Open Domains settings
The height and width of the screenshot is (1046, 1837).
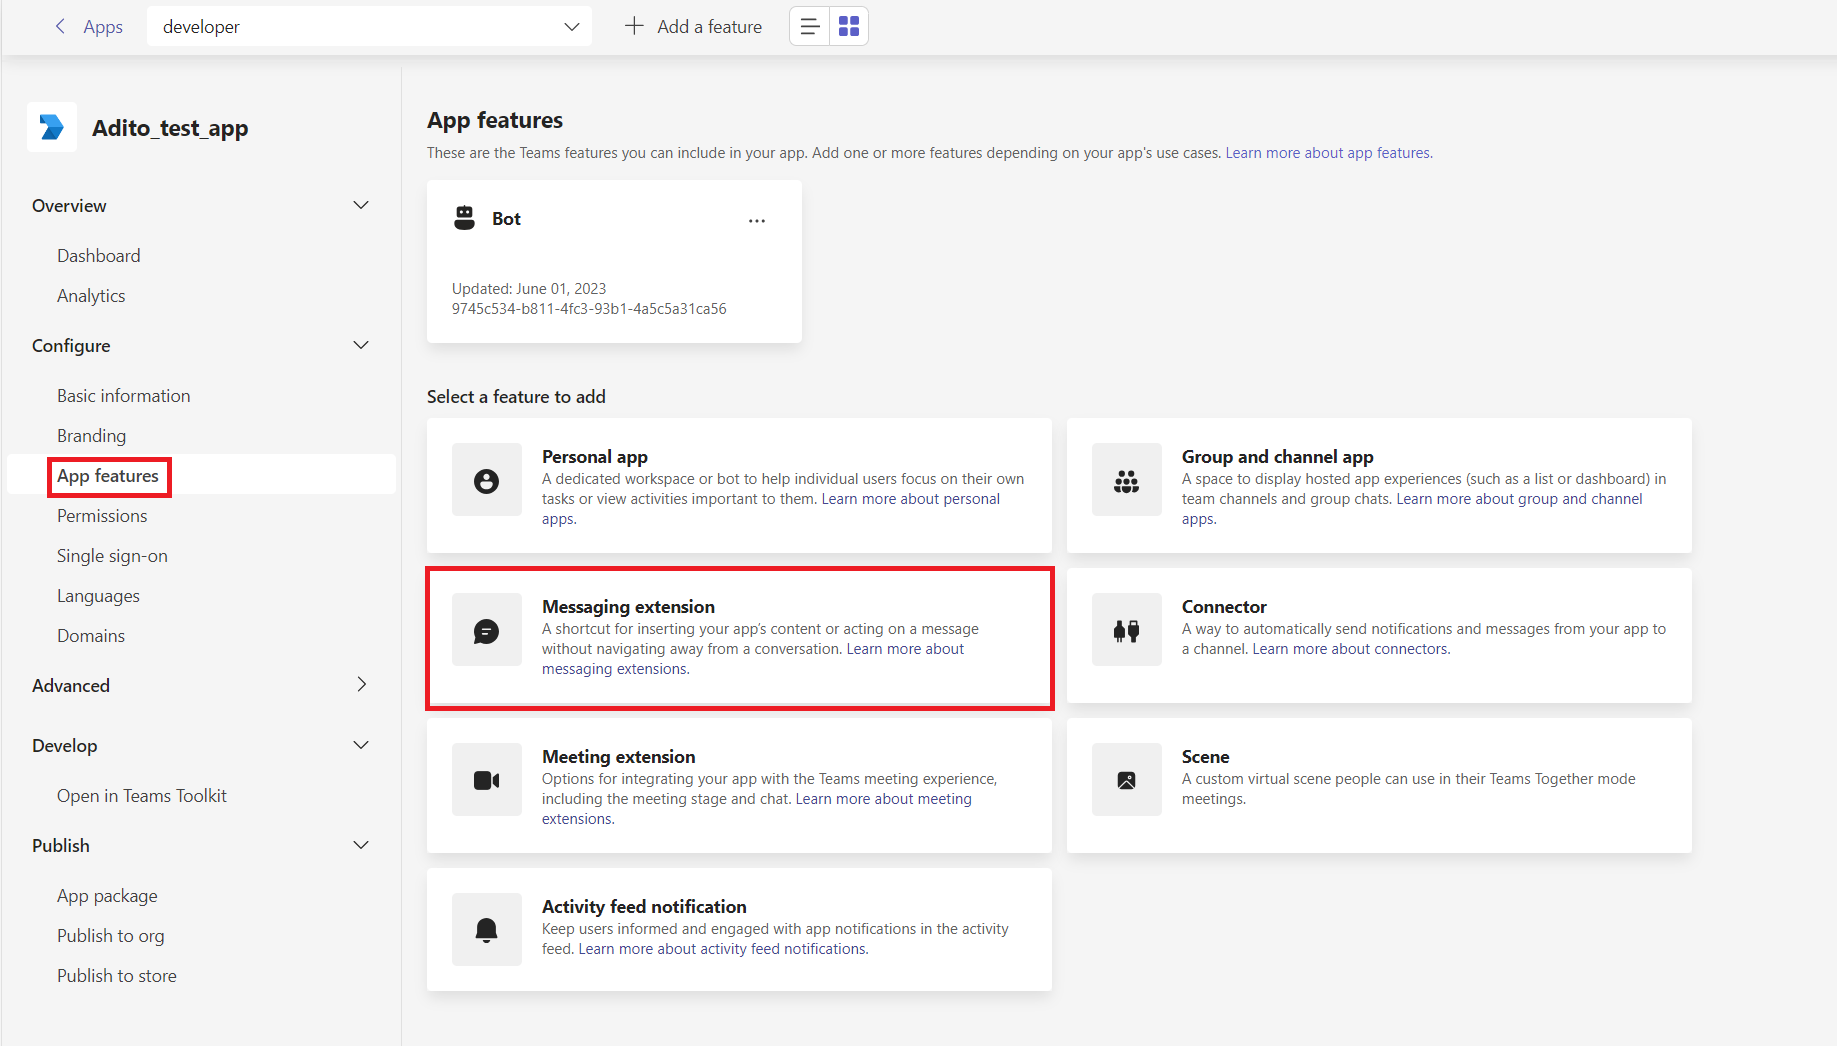tap(91, 636)
